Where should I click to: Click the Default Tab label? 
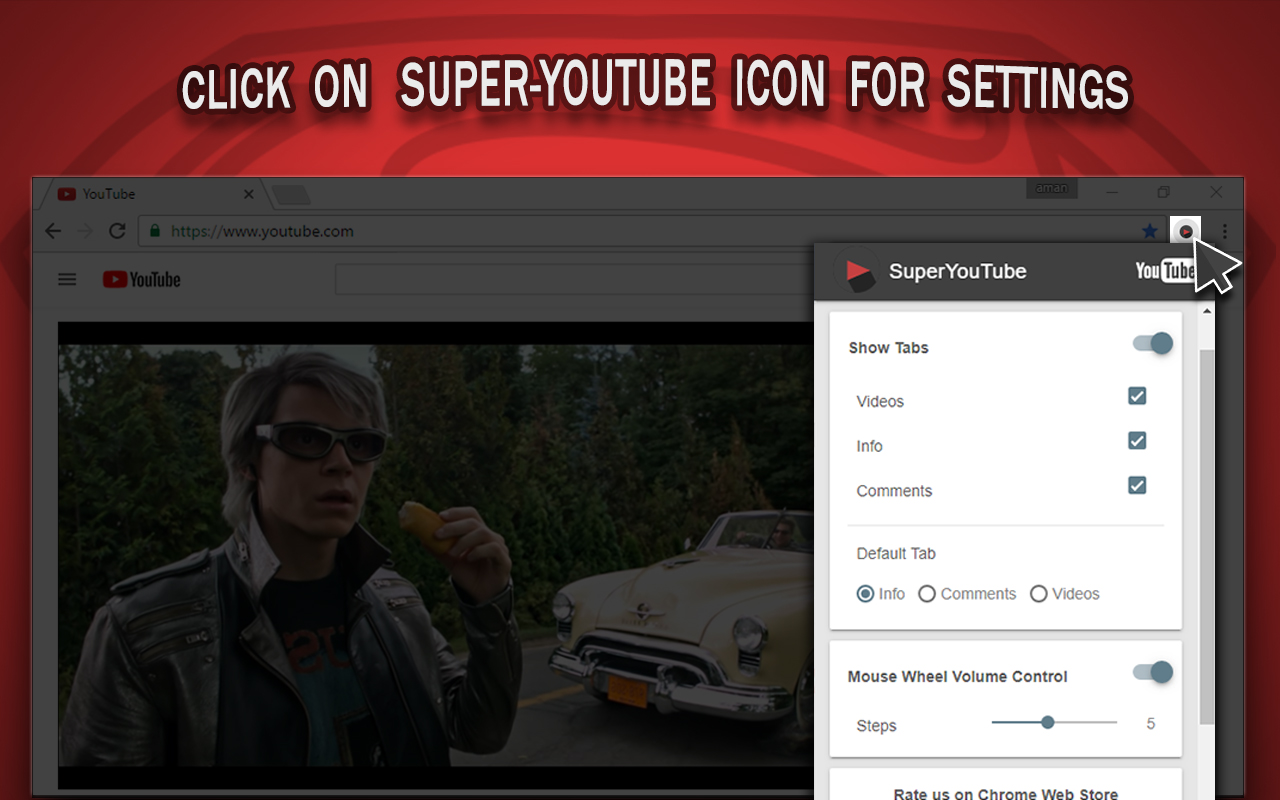896,554
